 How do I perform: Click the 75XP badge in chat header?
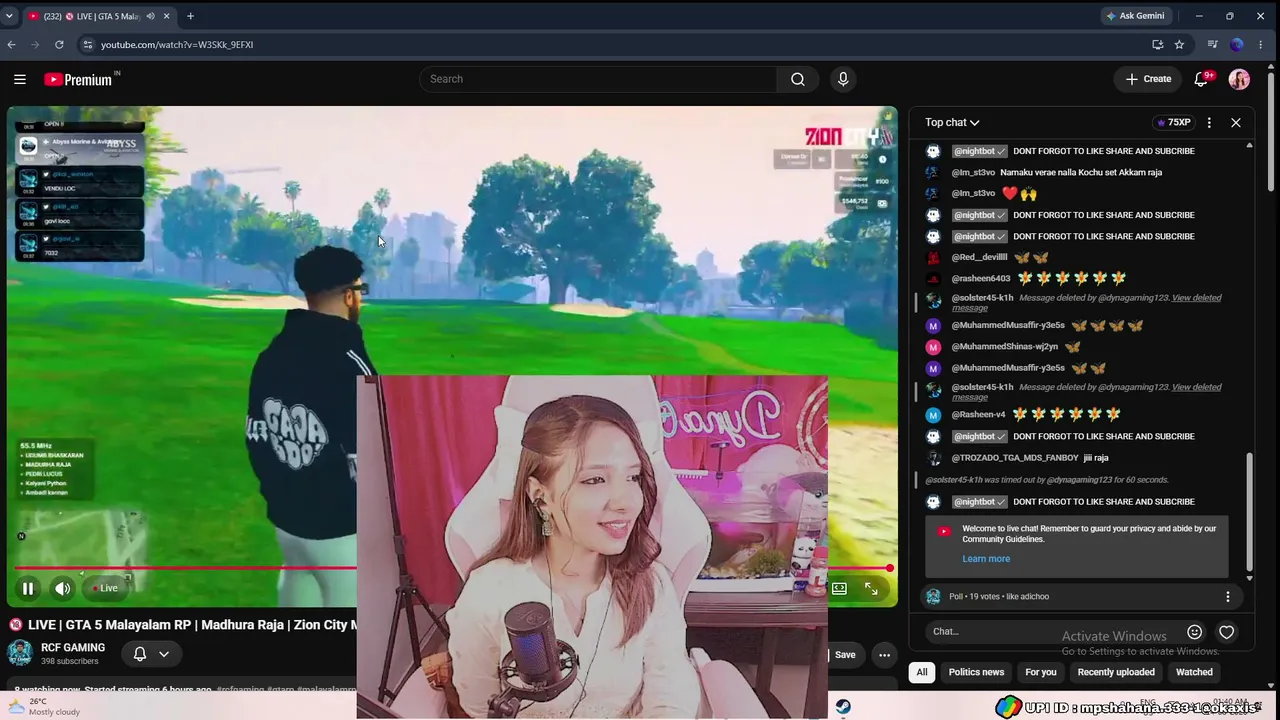[x=1173, y=122]
